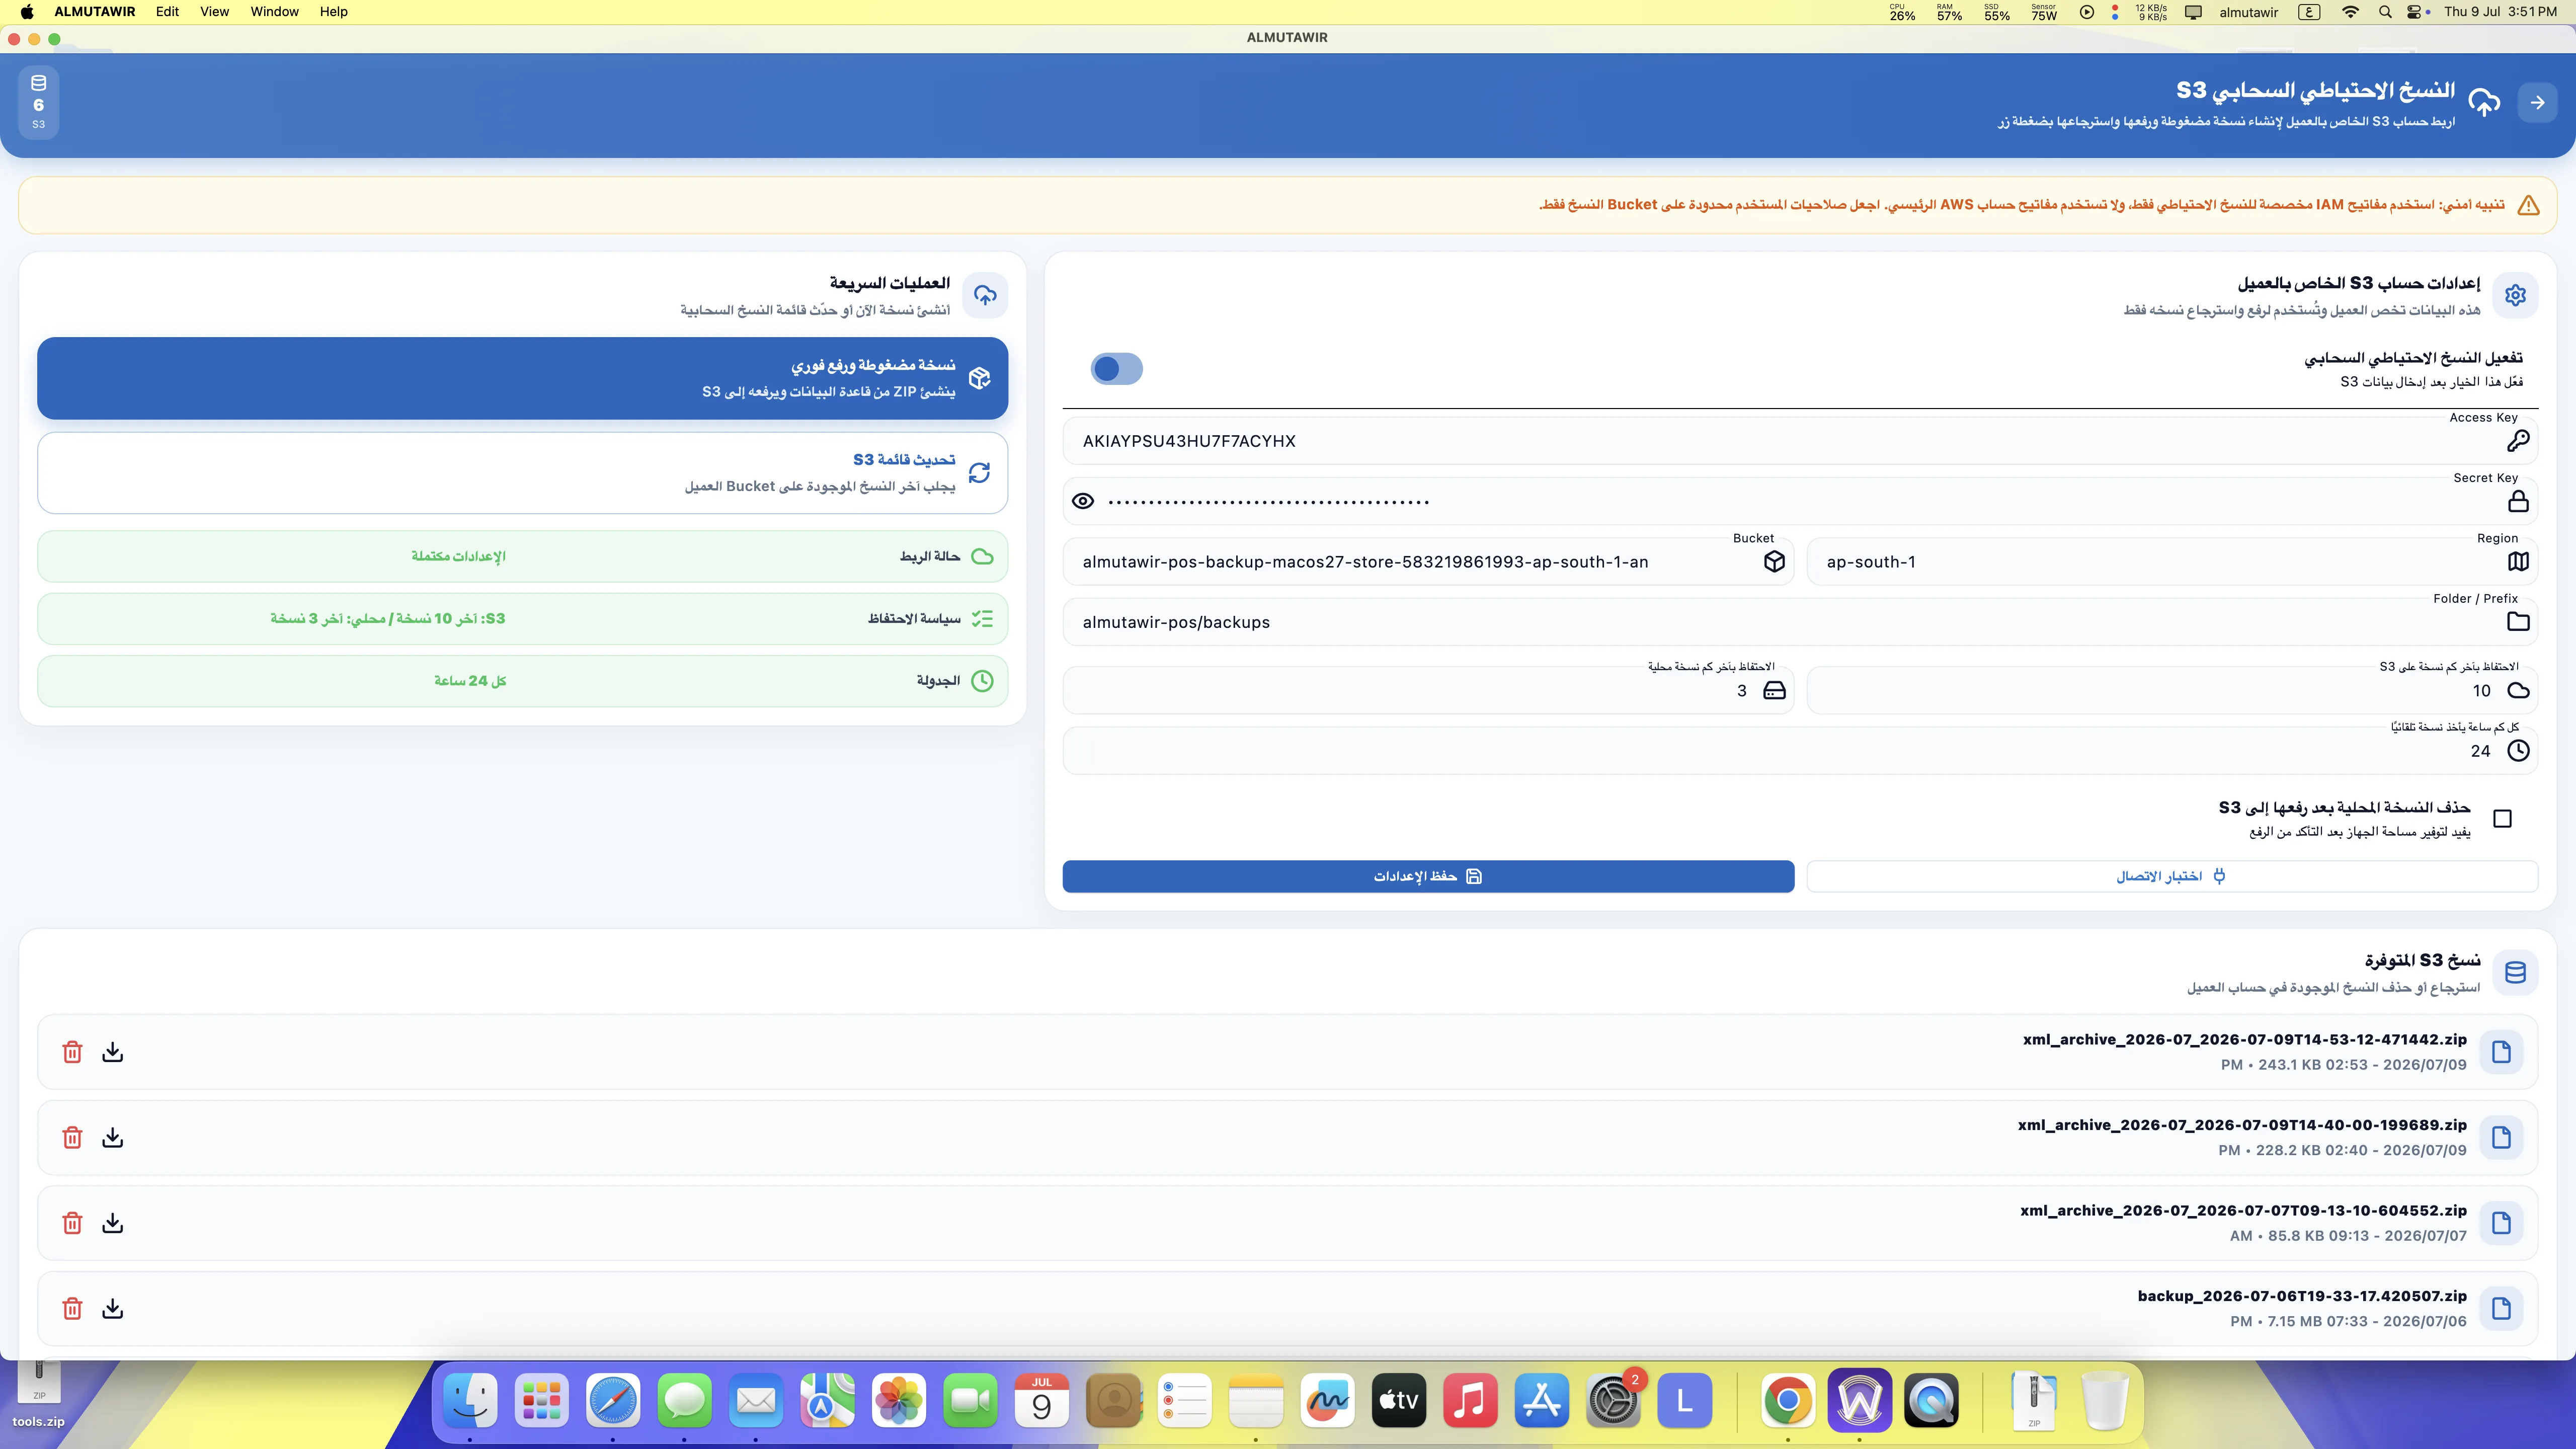Click the database icon of available backups
The width and height of the screenshot is (2576, 1449).
point(2515,972)
